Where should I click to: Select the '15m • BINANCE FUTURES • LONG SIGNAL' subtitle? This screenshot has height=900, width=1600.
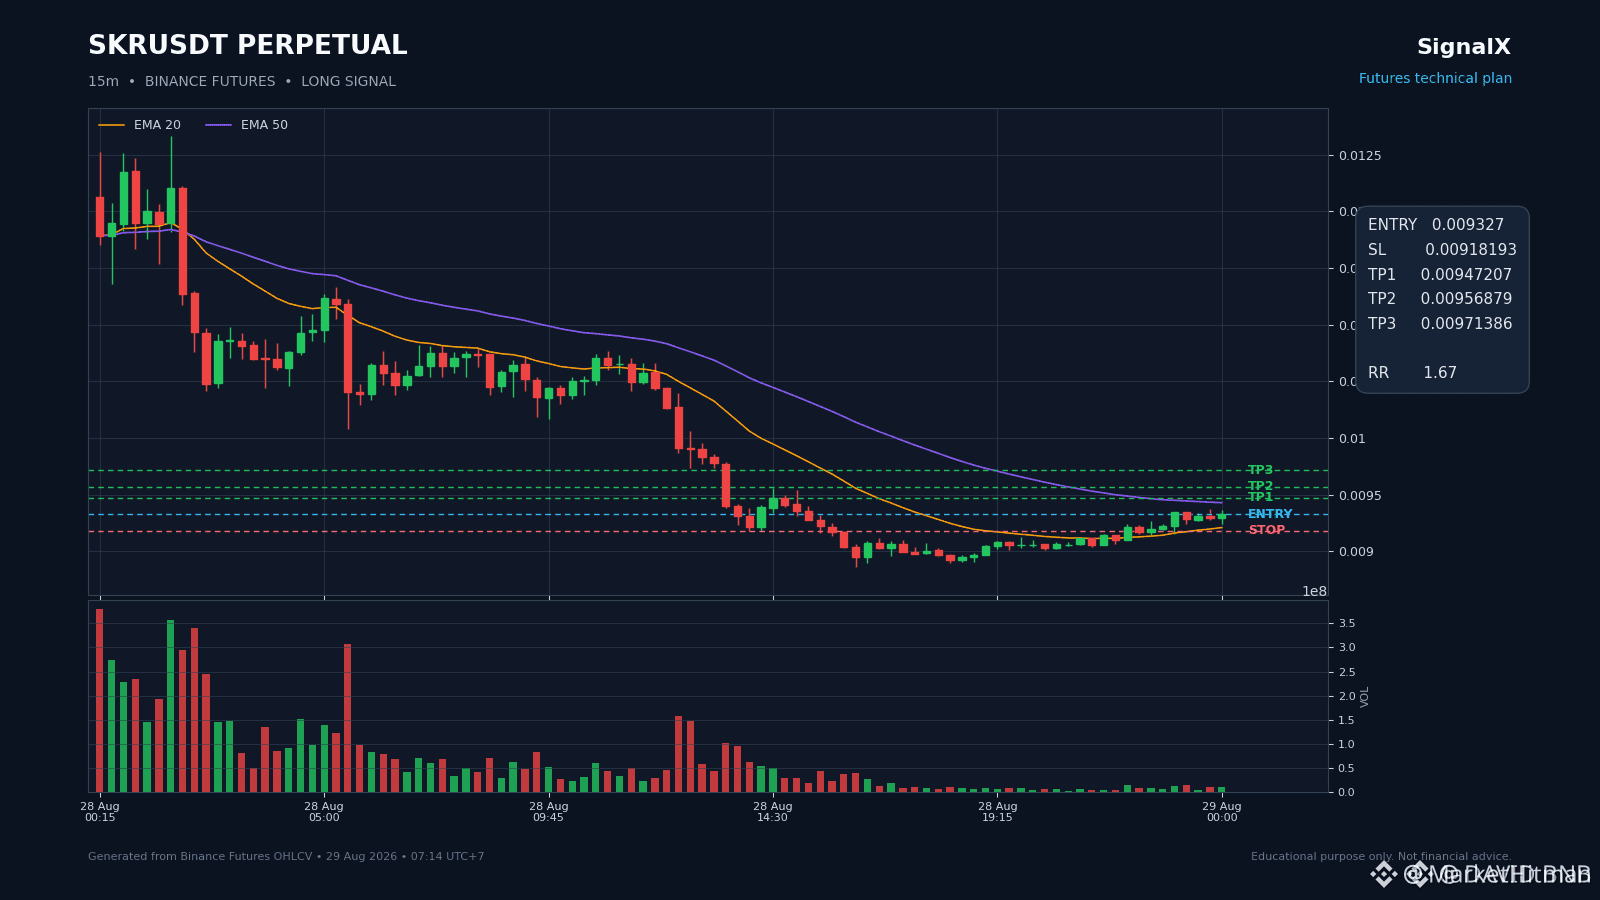click(x=242, y=82)
